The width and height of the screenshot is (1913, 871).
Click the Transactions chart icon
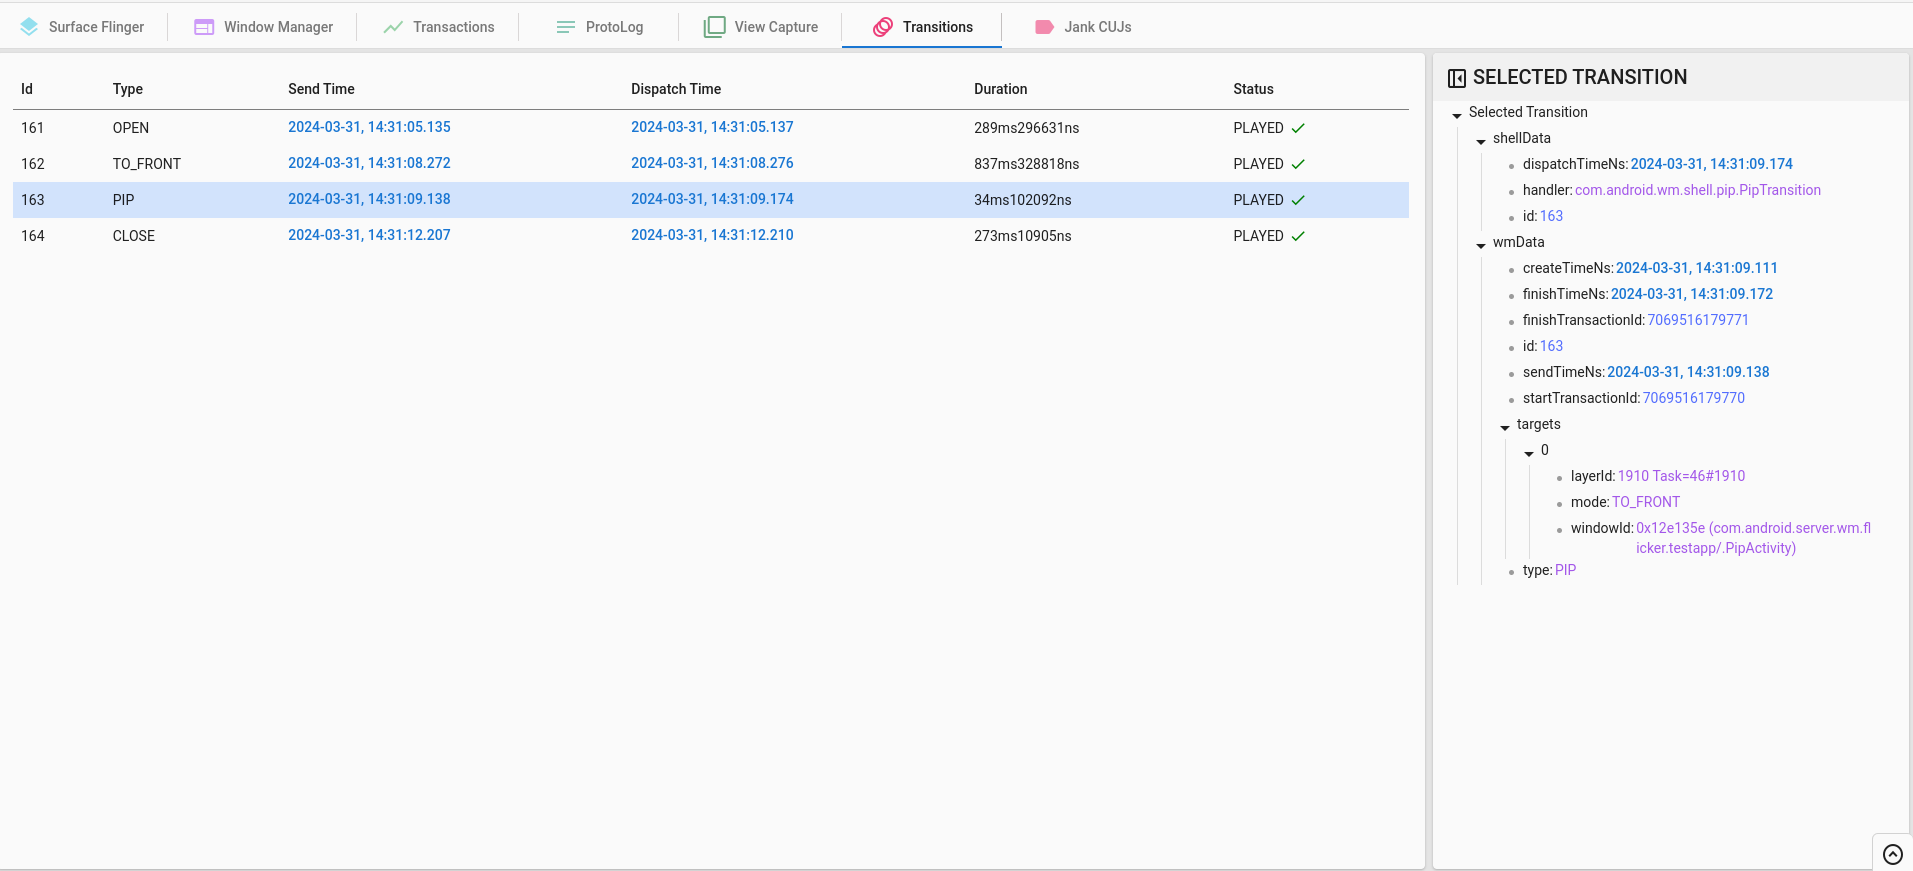(x=393, y=27)
